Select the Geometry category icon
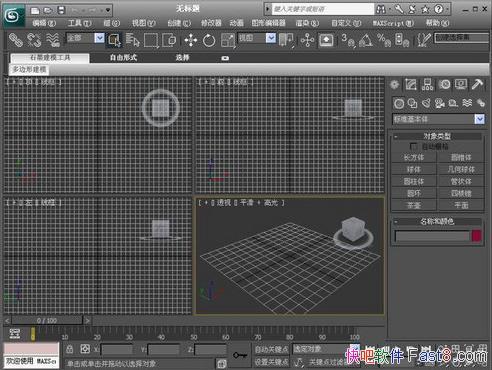The image size is (492, 370). (x=399, y=103)
